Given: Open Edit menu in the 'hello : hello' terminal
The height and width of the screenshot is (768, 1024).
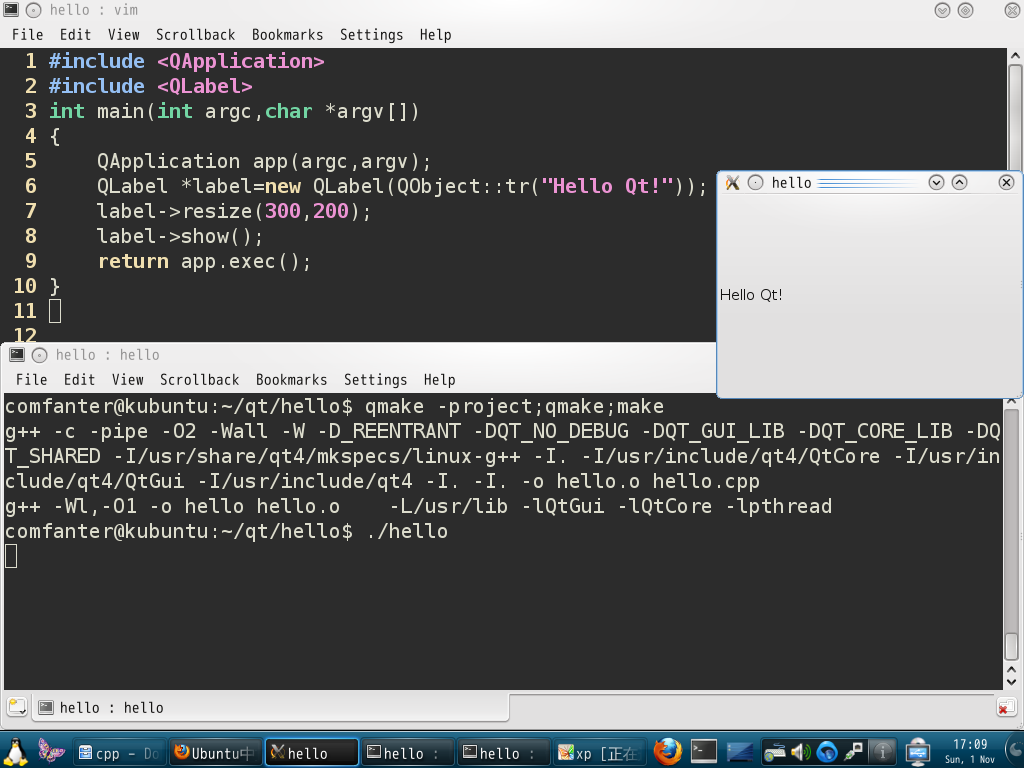Looking at the screenshot, I should [79, 379].
